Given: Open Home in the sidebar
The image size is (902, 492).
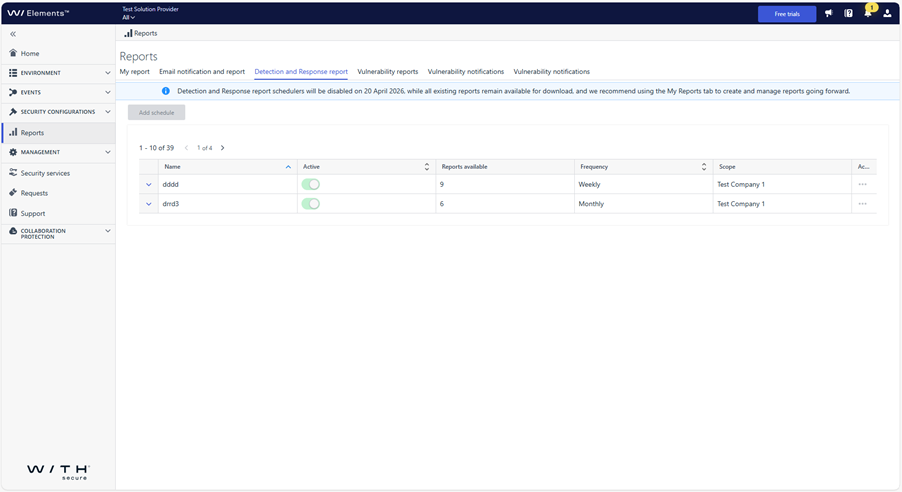Looking at the screenshot, I should point(30,54).
